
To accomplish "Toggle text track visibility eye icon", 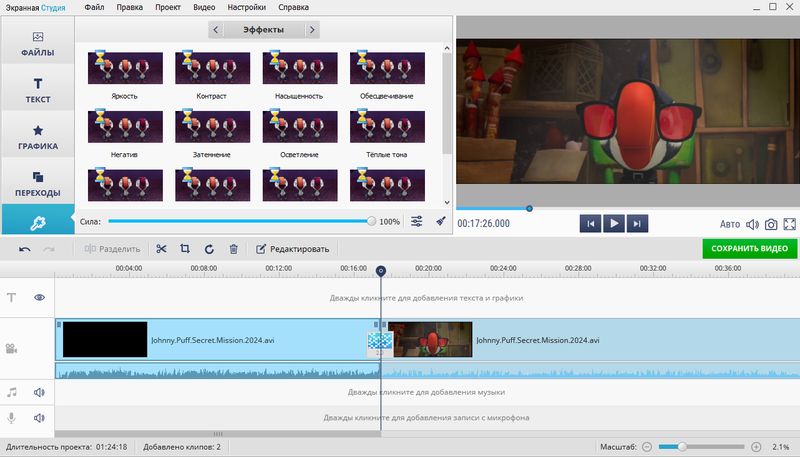I will [x=40, y=298].
